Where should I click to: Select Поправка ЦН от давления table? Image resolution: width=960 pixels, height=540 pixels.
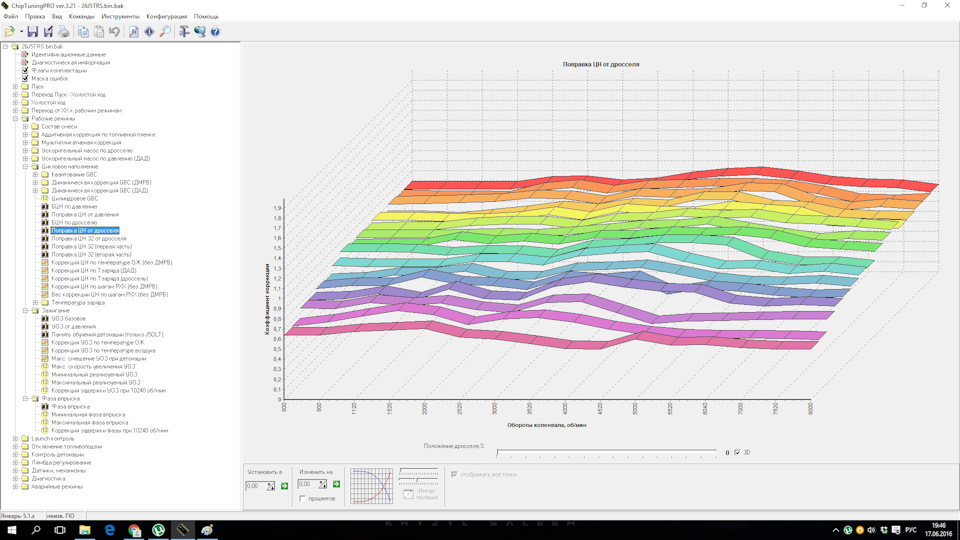pyautogui.click(x=85, y=214)
